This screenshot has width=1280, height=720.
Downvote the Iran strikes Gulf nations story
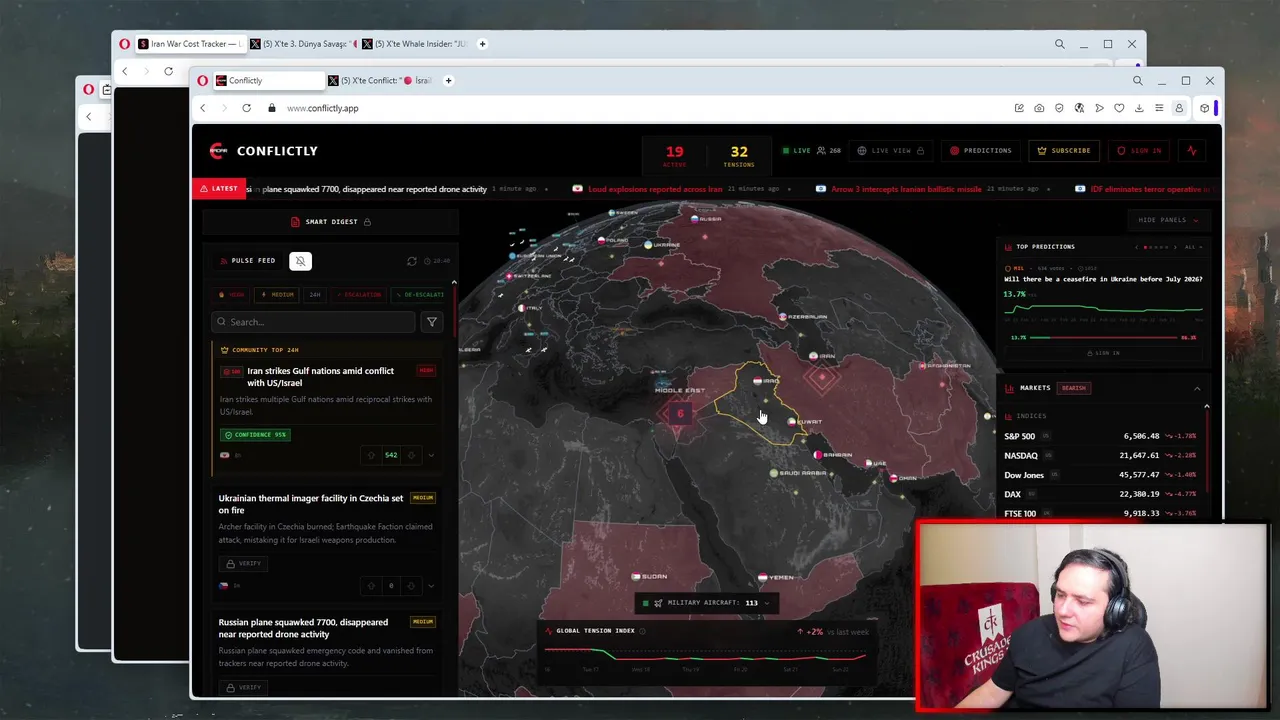tap(410, 455)
